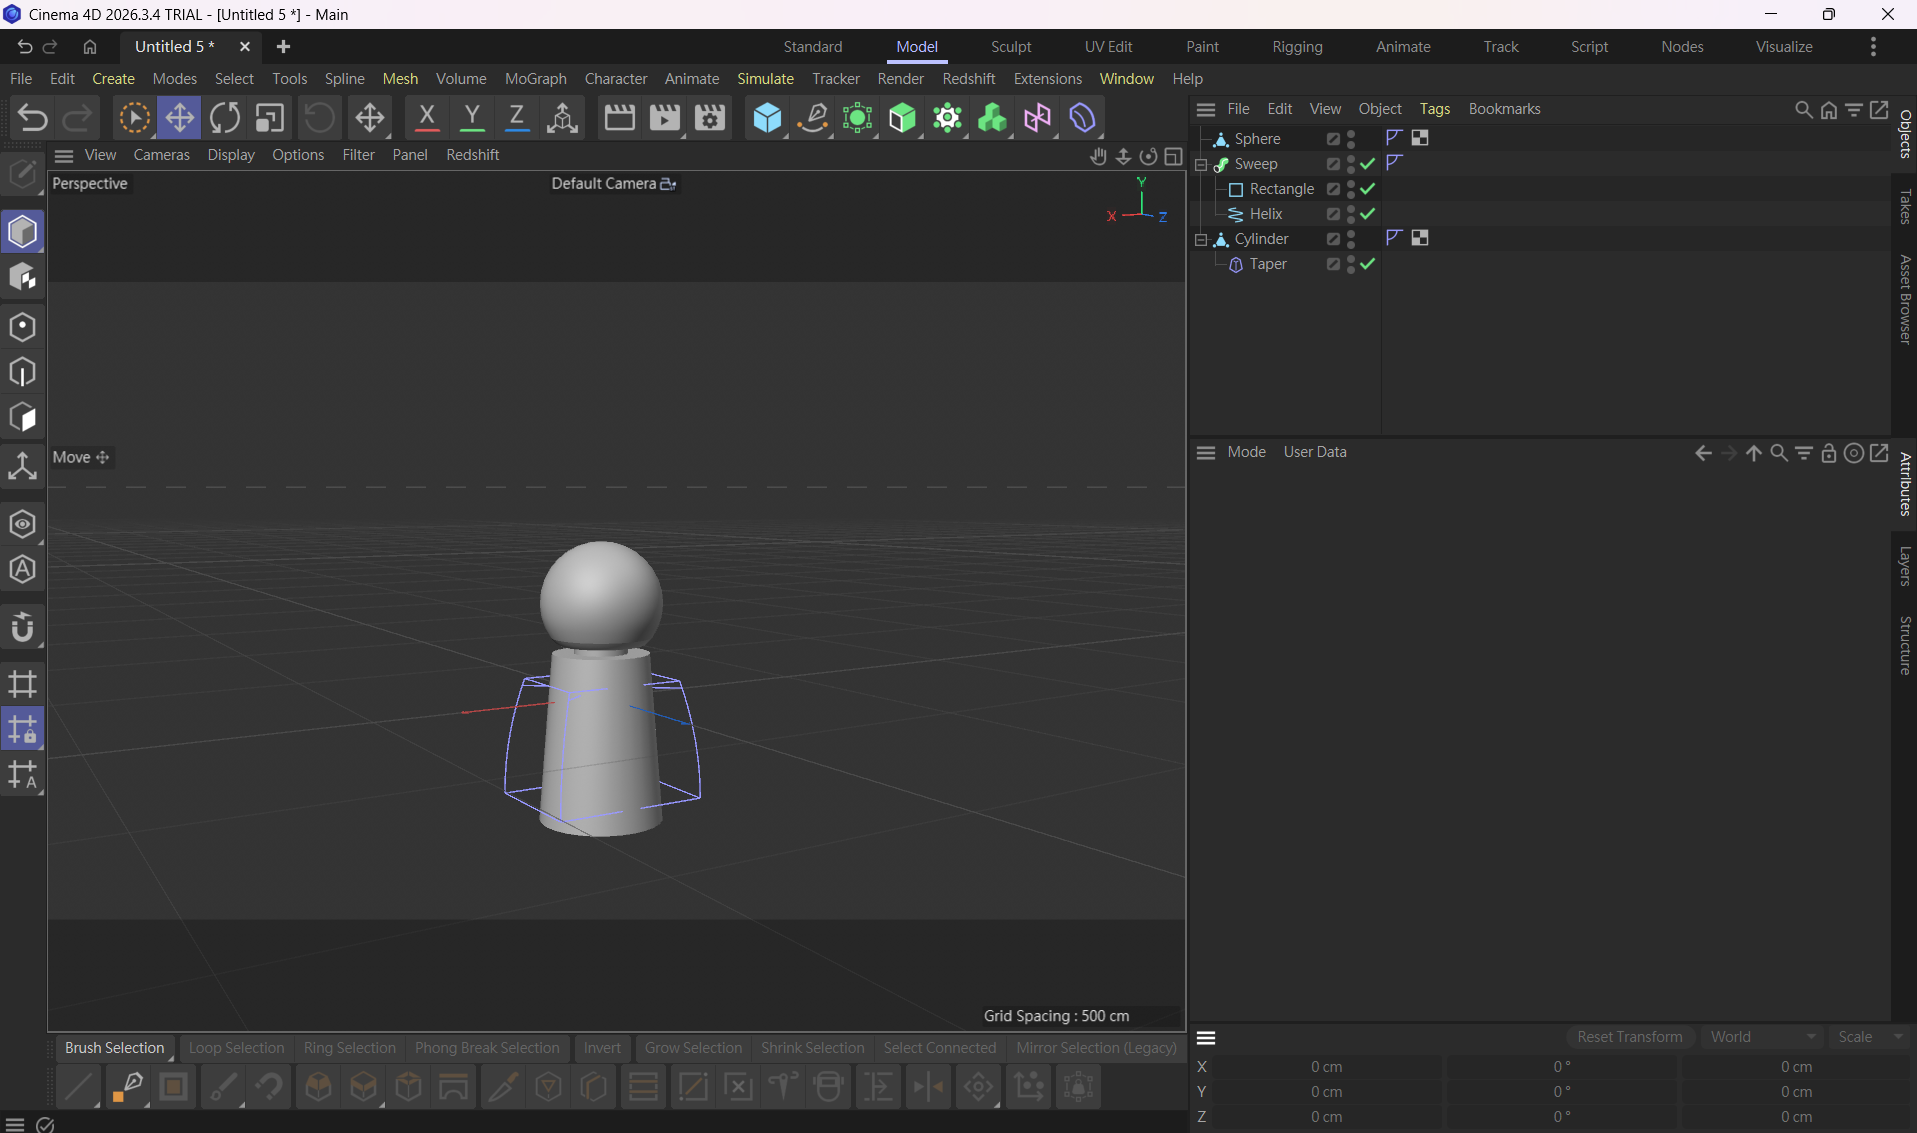Toggle Sphere visibility dots
Viewport: 1917px width, 1133px height.
coord(1351,139)
